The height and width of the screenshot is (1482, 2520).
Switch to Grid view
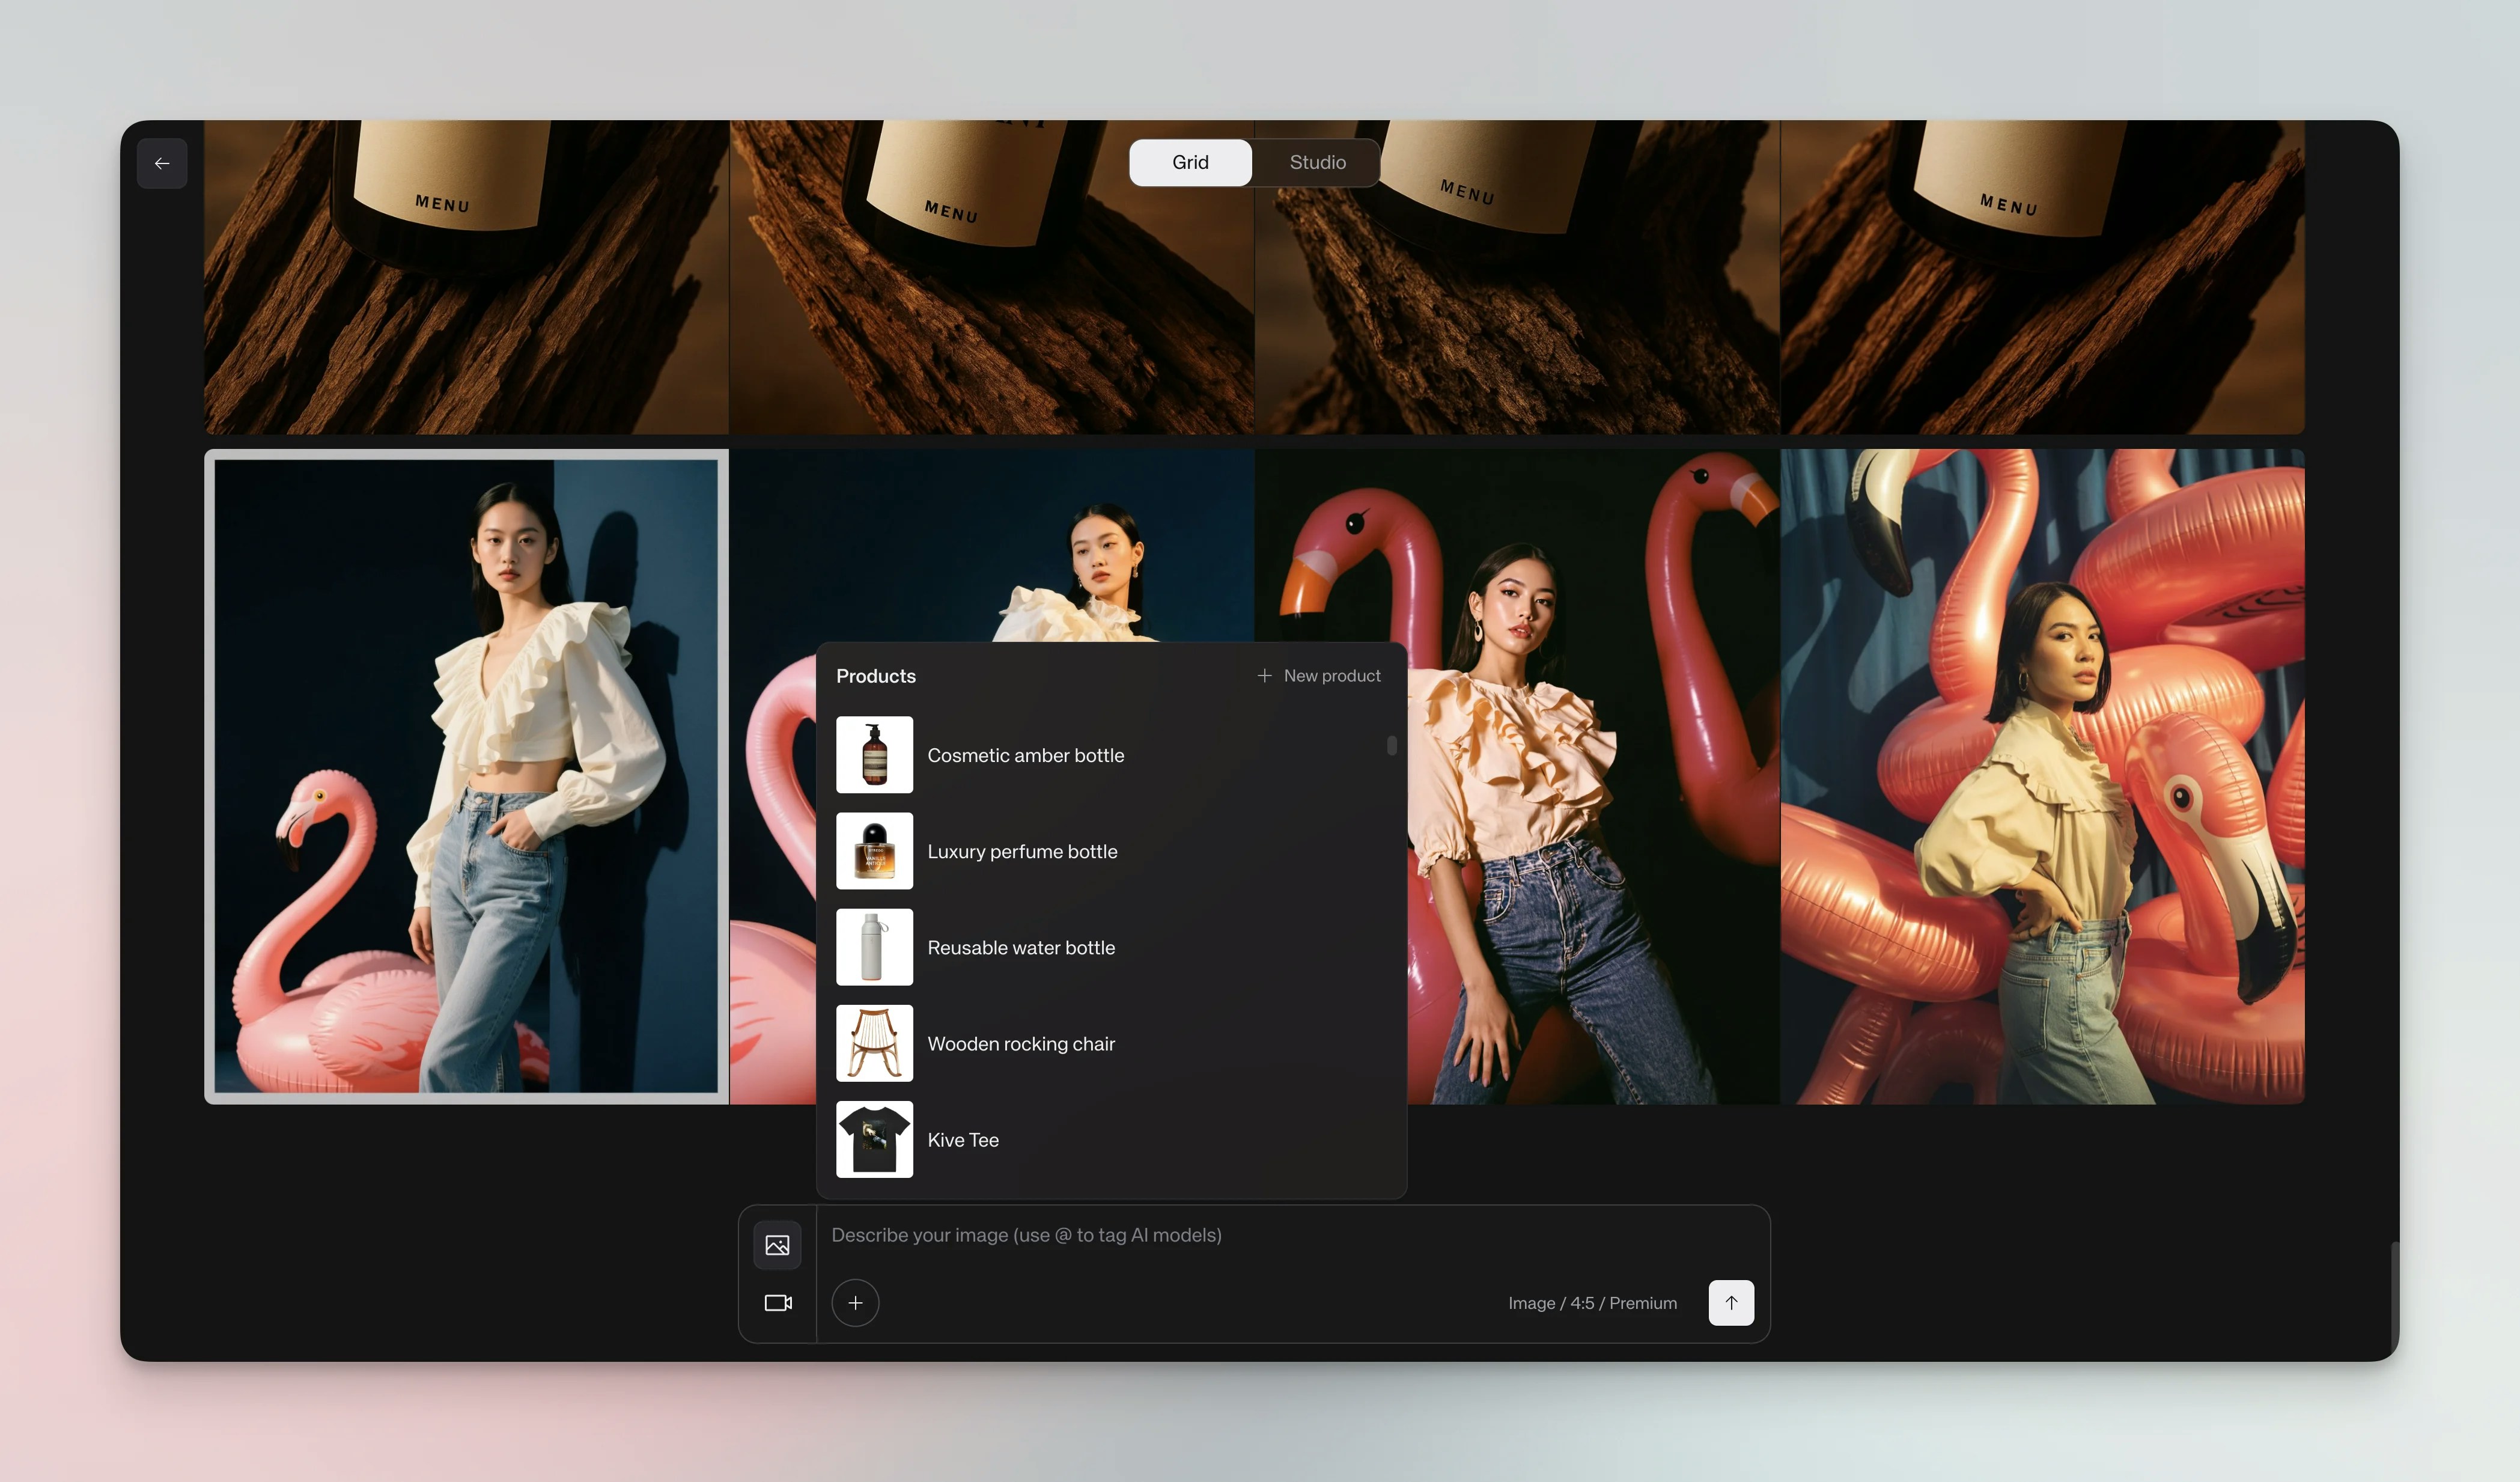pos(1190,162)
